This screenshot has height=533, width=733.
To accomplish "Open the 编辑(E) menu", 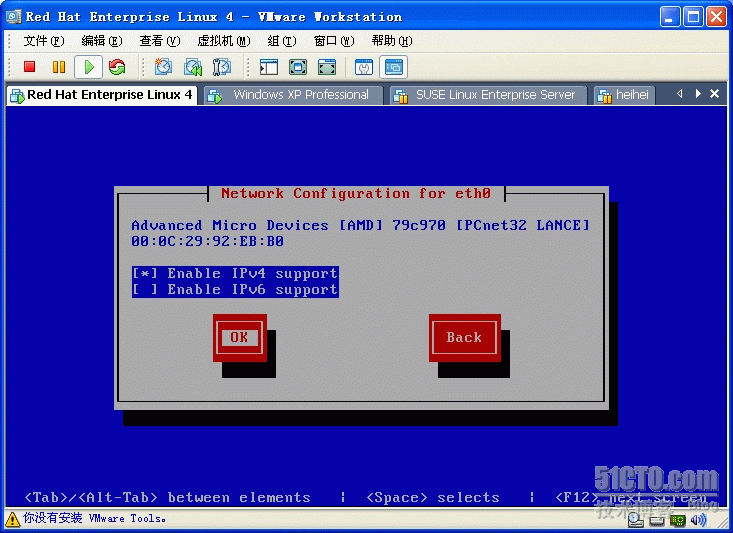I will pyautogui.click(x=101, y=41).
